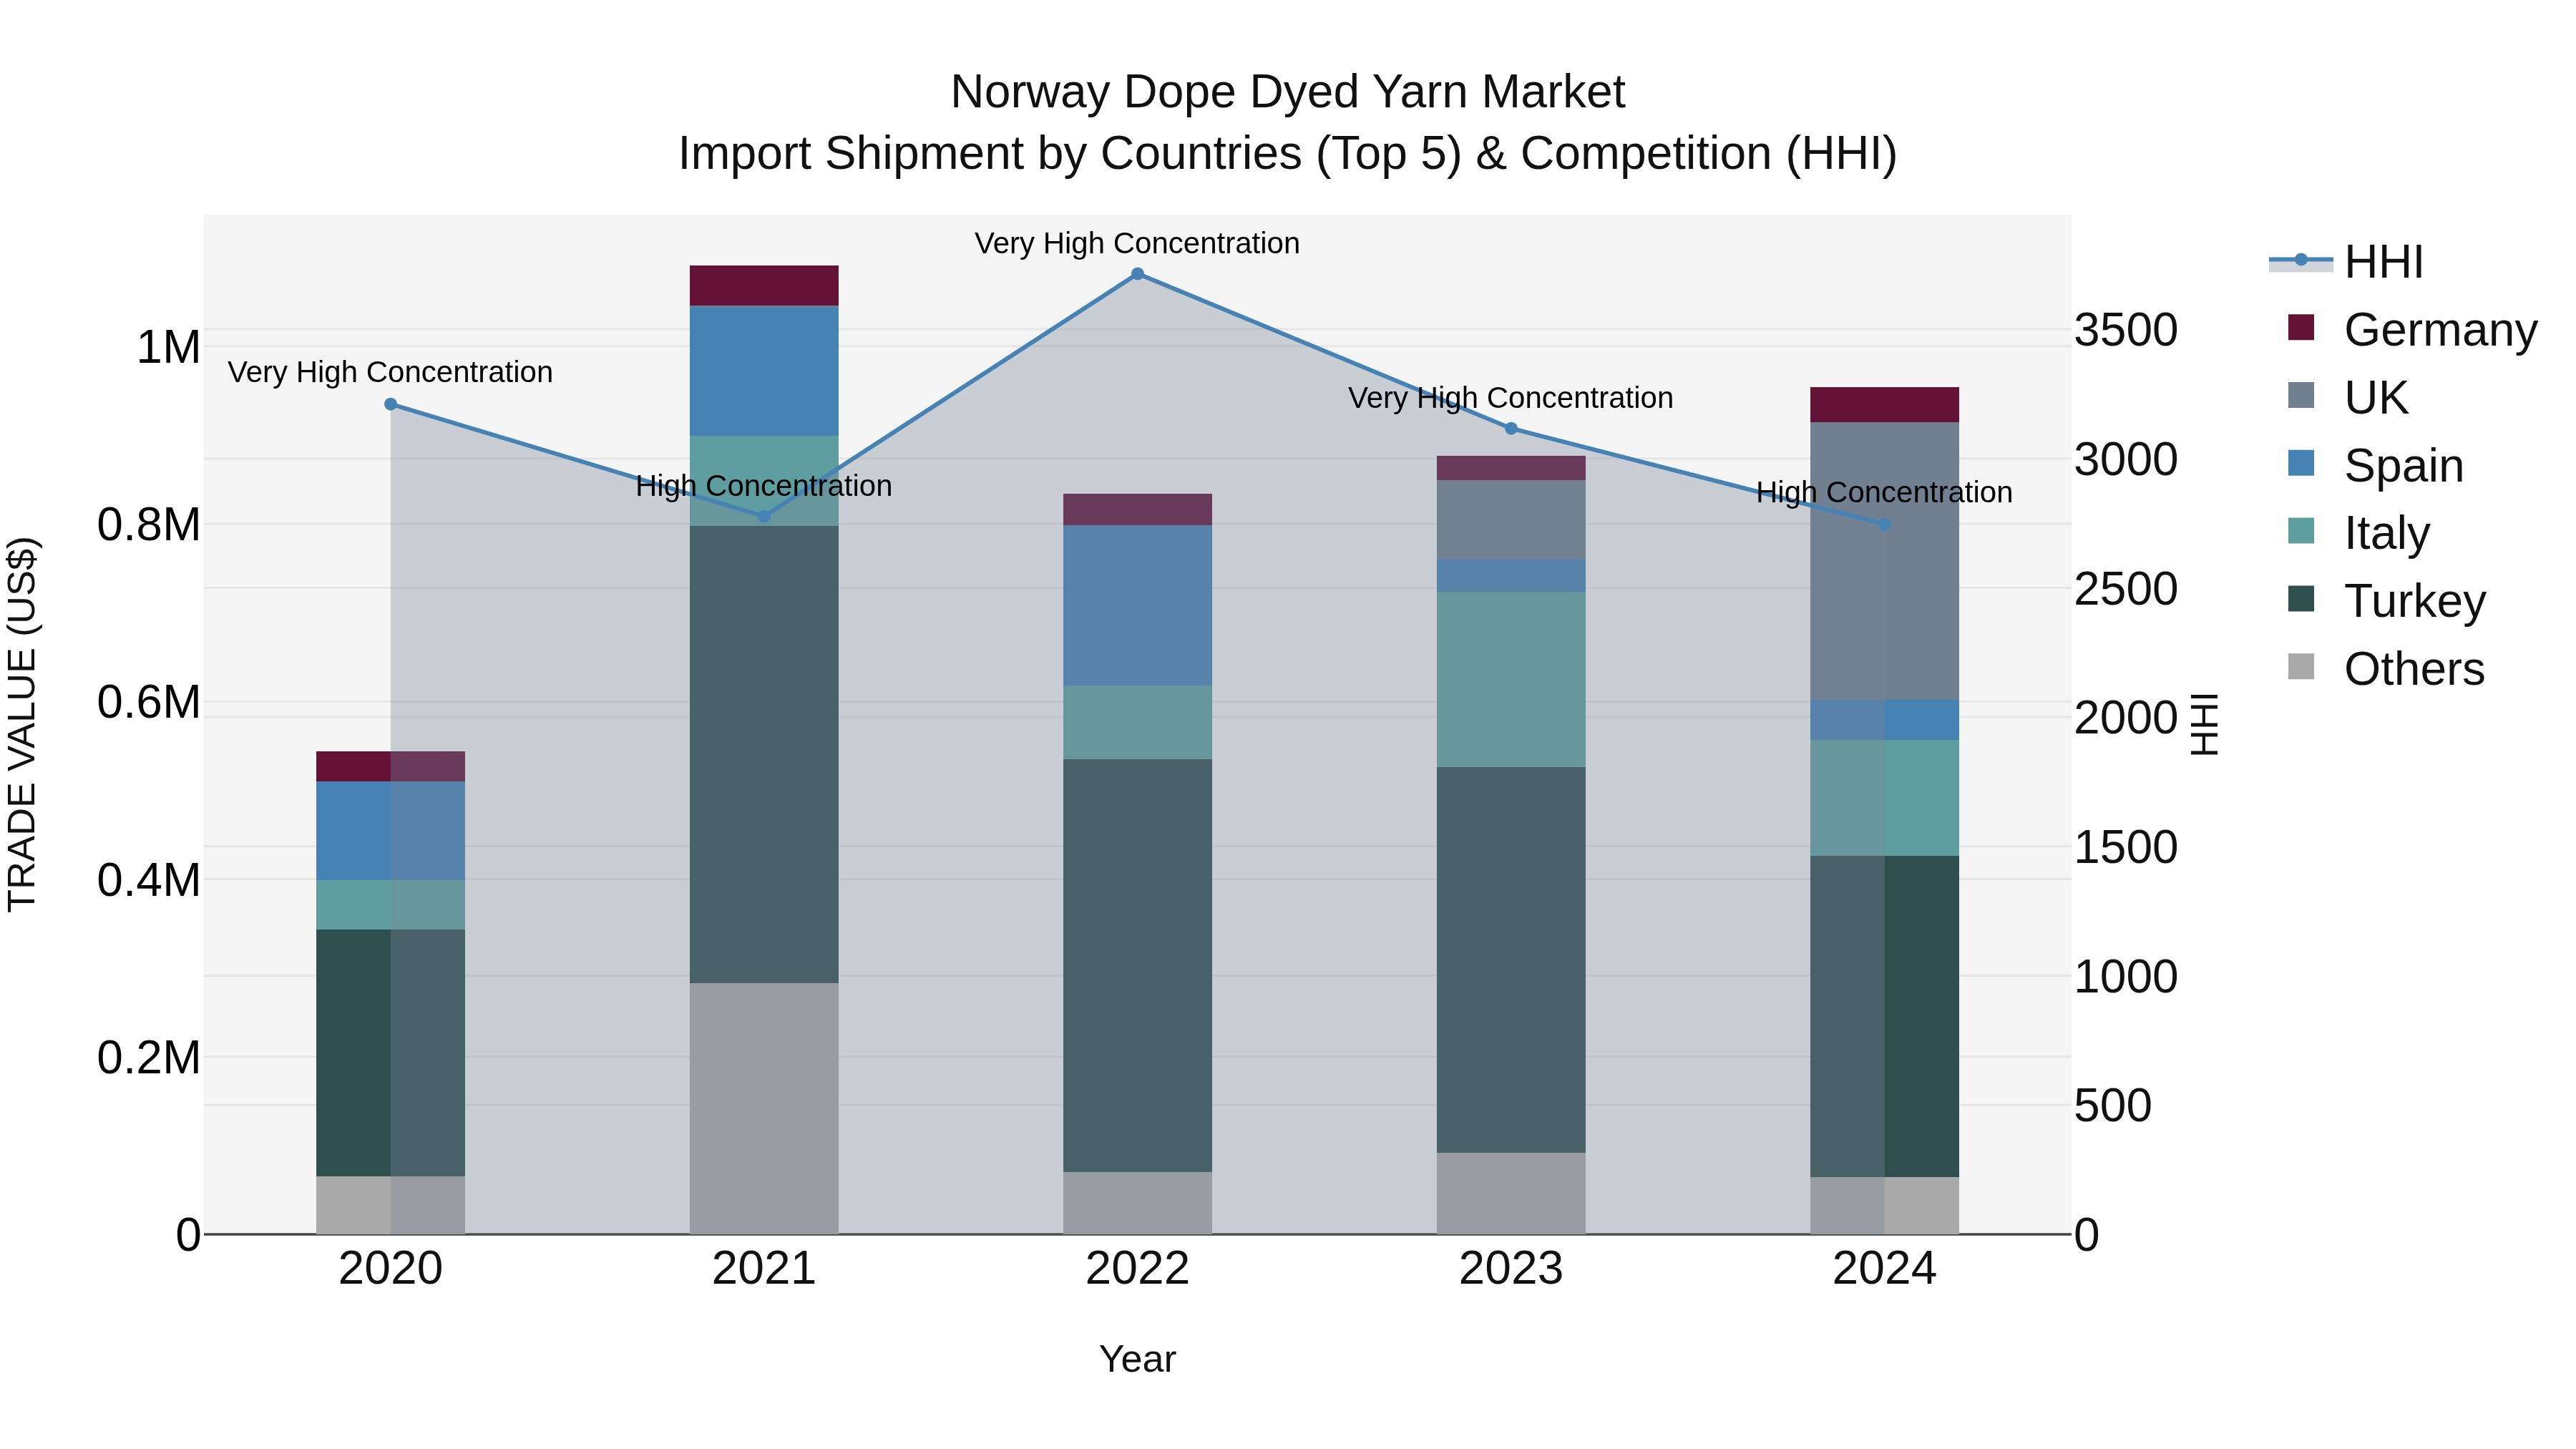Image resolution: width=2576 pixels, height=1449 pixels.
Task: Click the '2024' x-axis tick label
Action: [x=1884, y=1269]
